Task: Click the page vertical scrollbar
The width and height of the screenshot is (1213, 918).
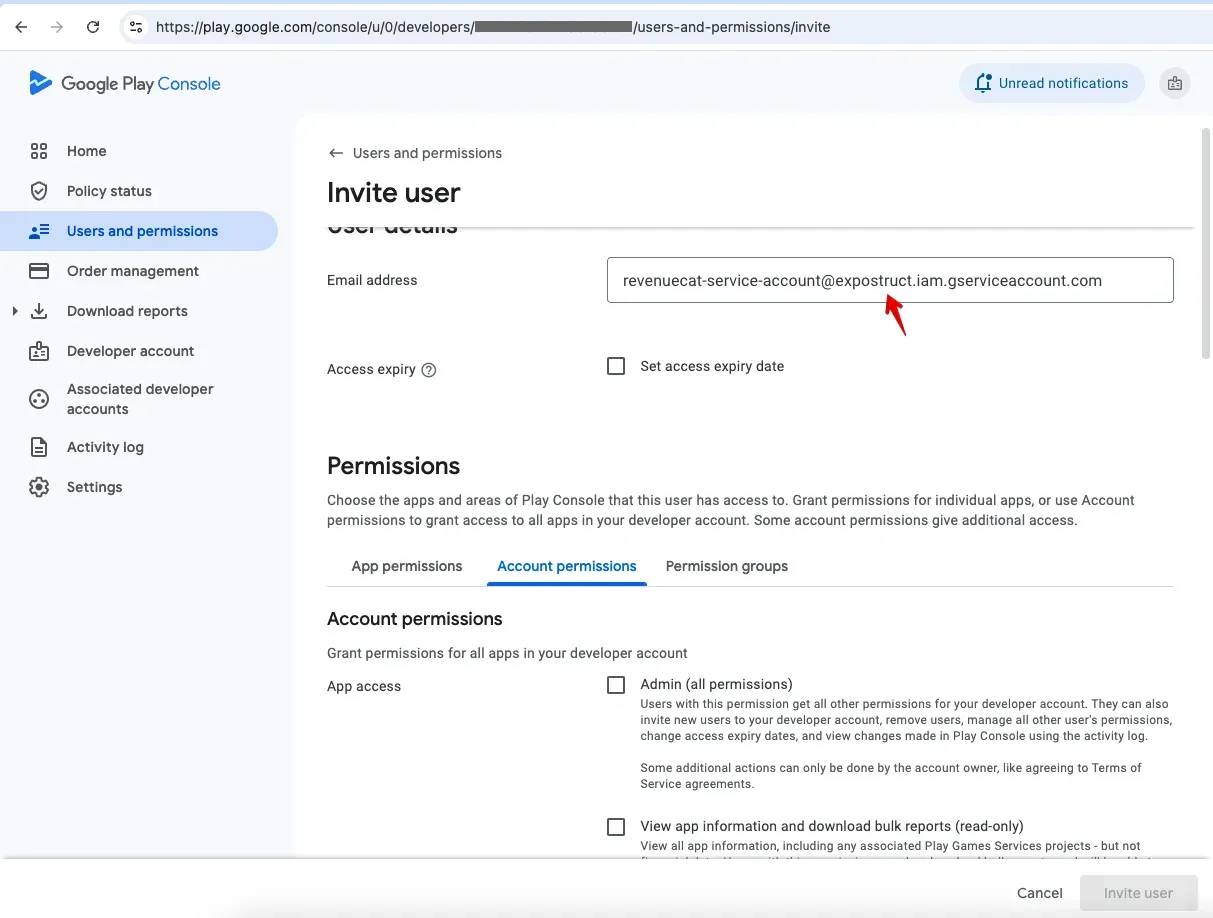Action: click(x=1205, y=242)
